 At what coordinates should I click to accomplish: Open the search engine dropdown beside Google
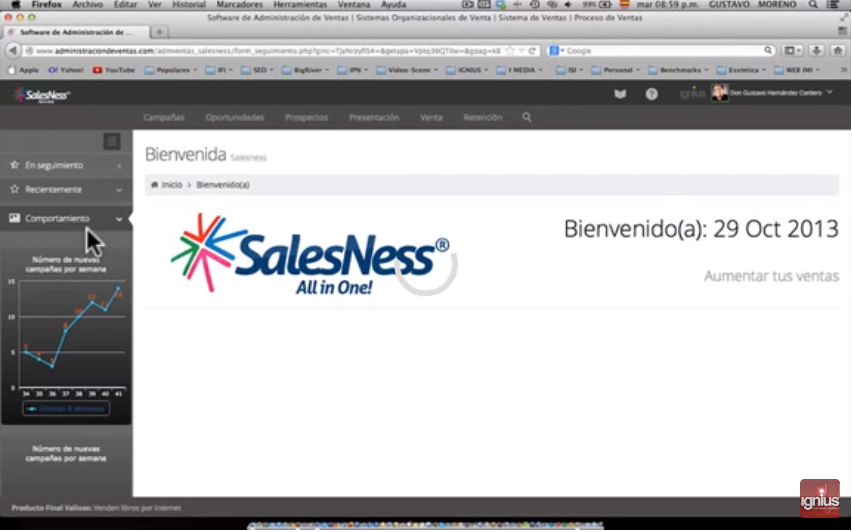(x=556, y=51)
